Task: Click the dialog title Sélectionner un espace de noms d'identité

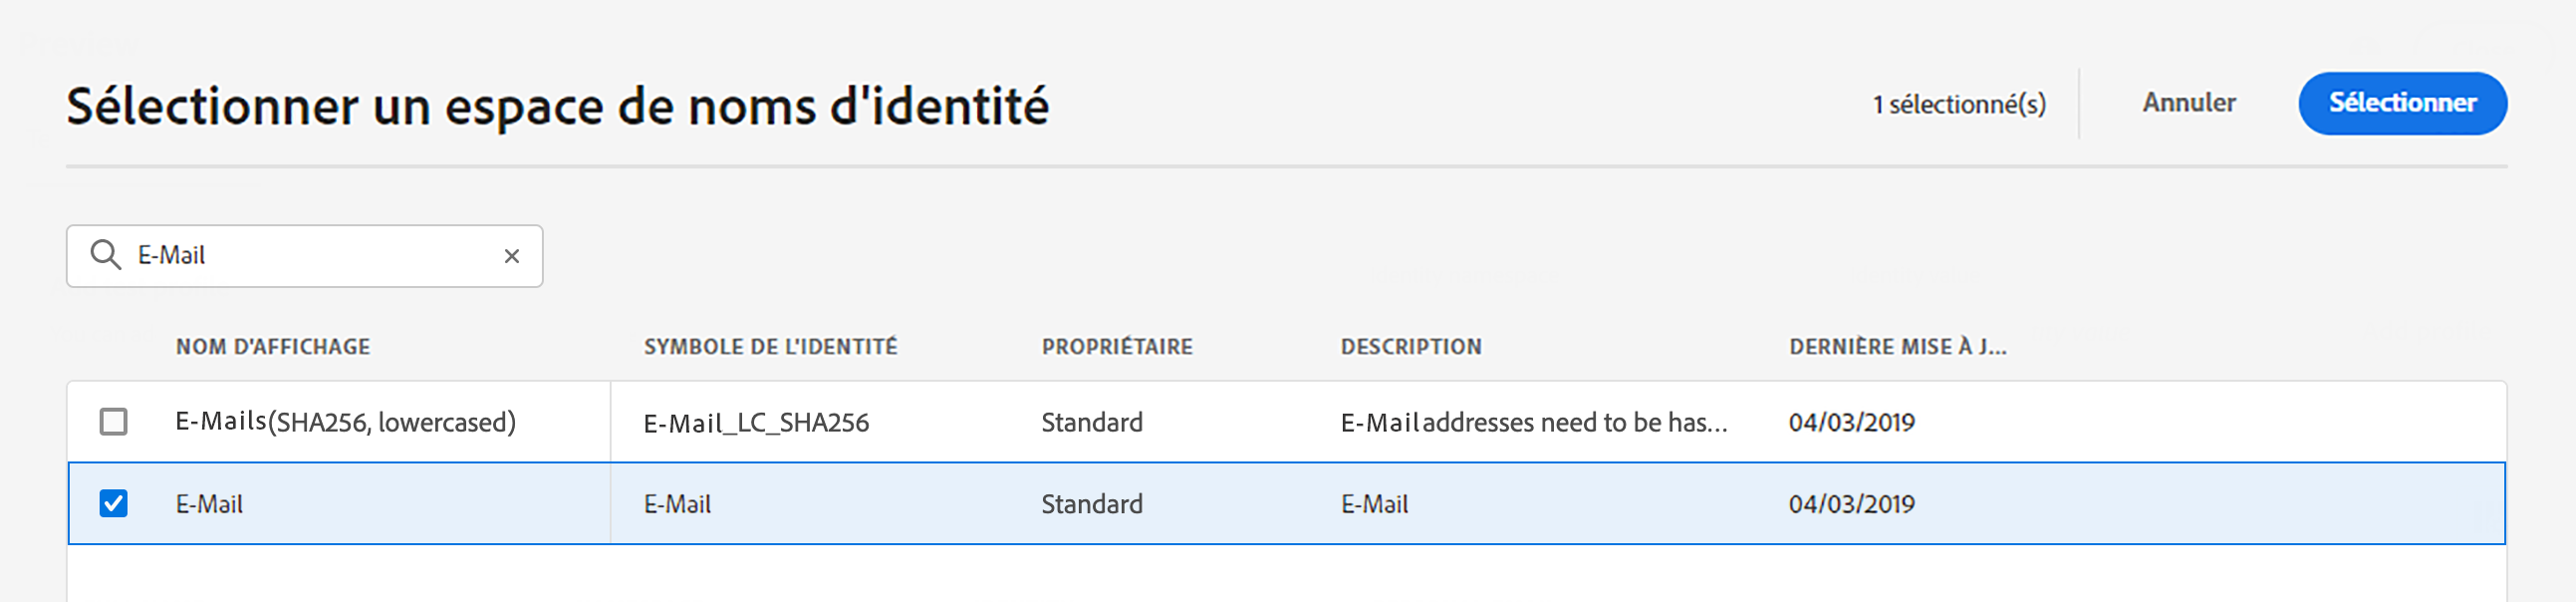Action: tap(557, 106)
